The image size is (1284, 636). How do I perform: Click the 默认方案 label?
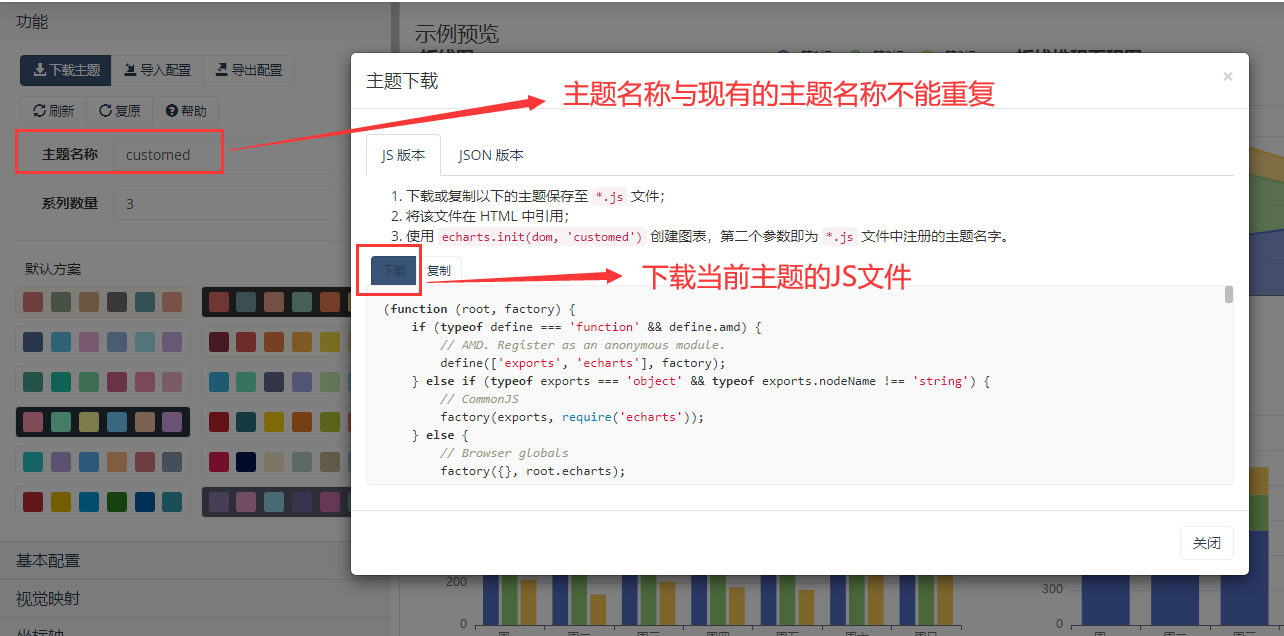(53, 269)
